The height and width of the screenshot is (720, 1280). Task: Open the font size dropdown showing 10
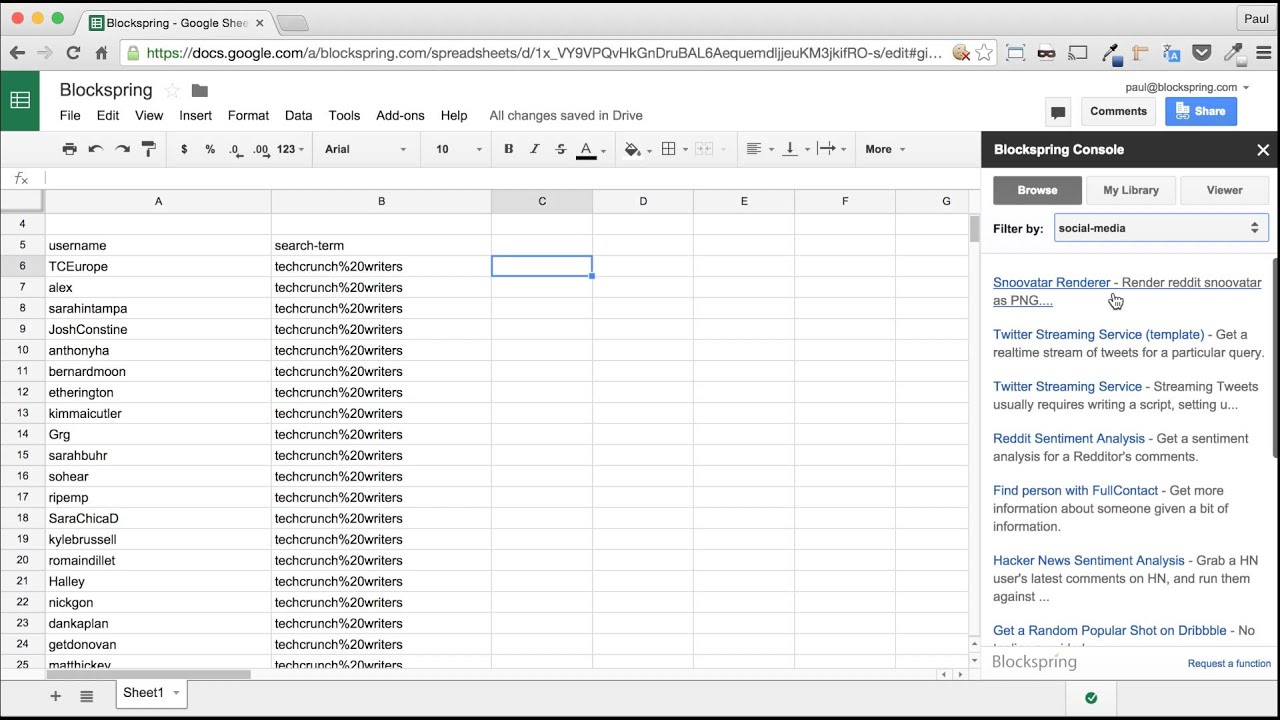pyautogui.click(x=458, y=149)
